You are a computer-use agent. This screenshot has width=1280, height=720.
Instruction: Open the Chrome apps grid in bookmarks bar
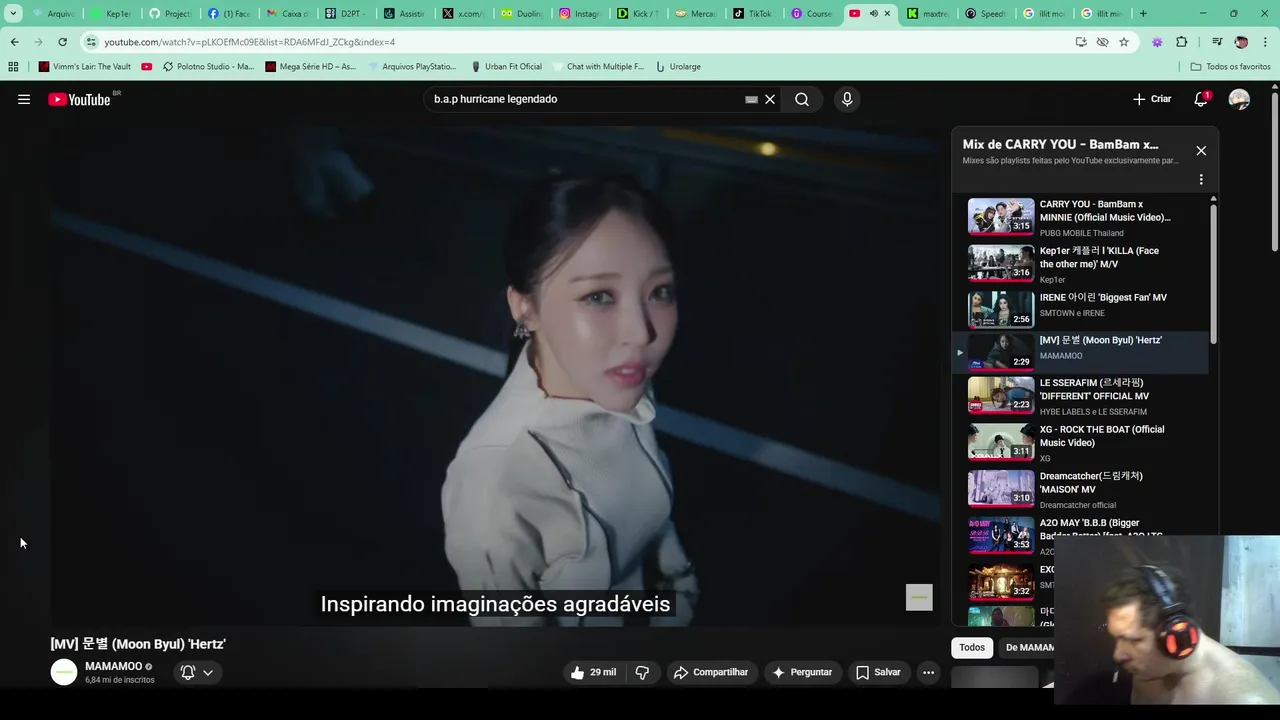point(13,66)
